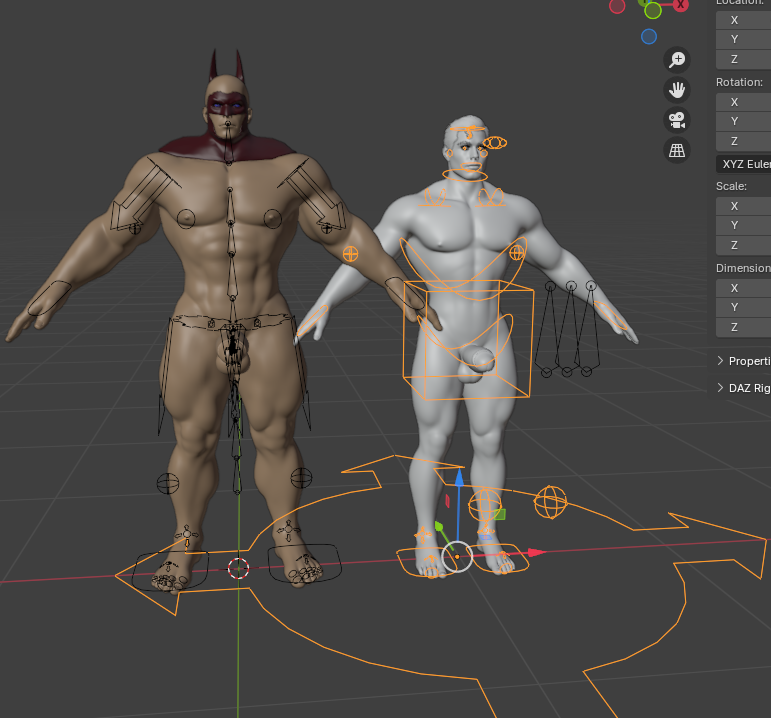Click the Dimensions Y value field
771x718 pixels.
pyautogui.click(x=743, y=307)
